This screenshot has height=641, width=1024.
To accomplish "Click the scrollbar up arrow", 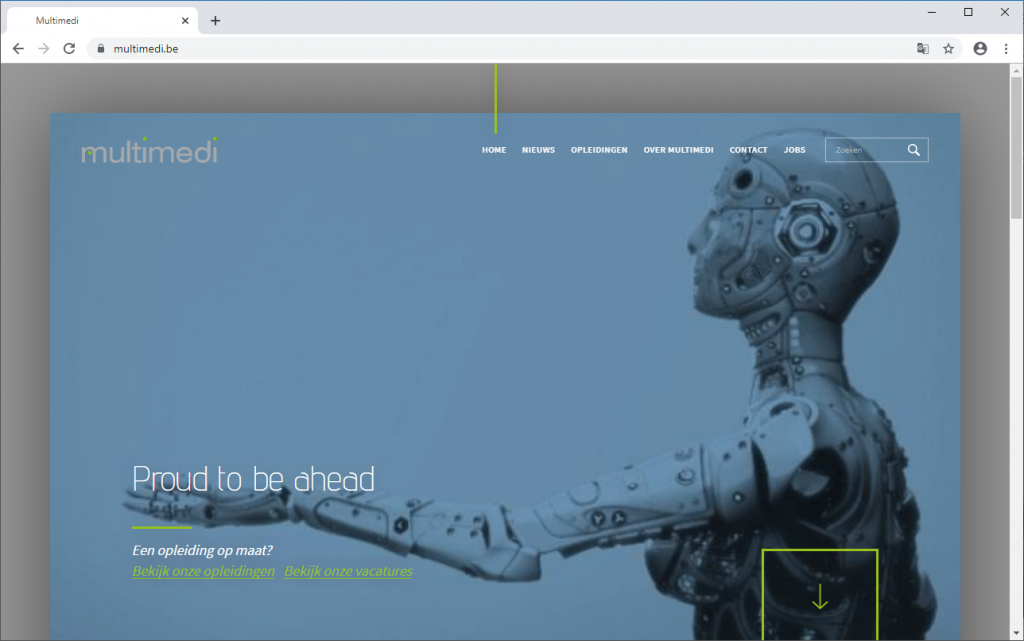I will coord(1016,70).
